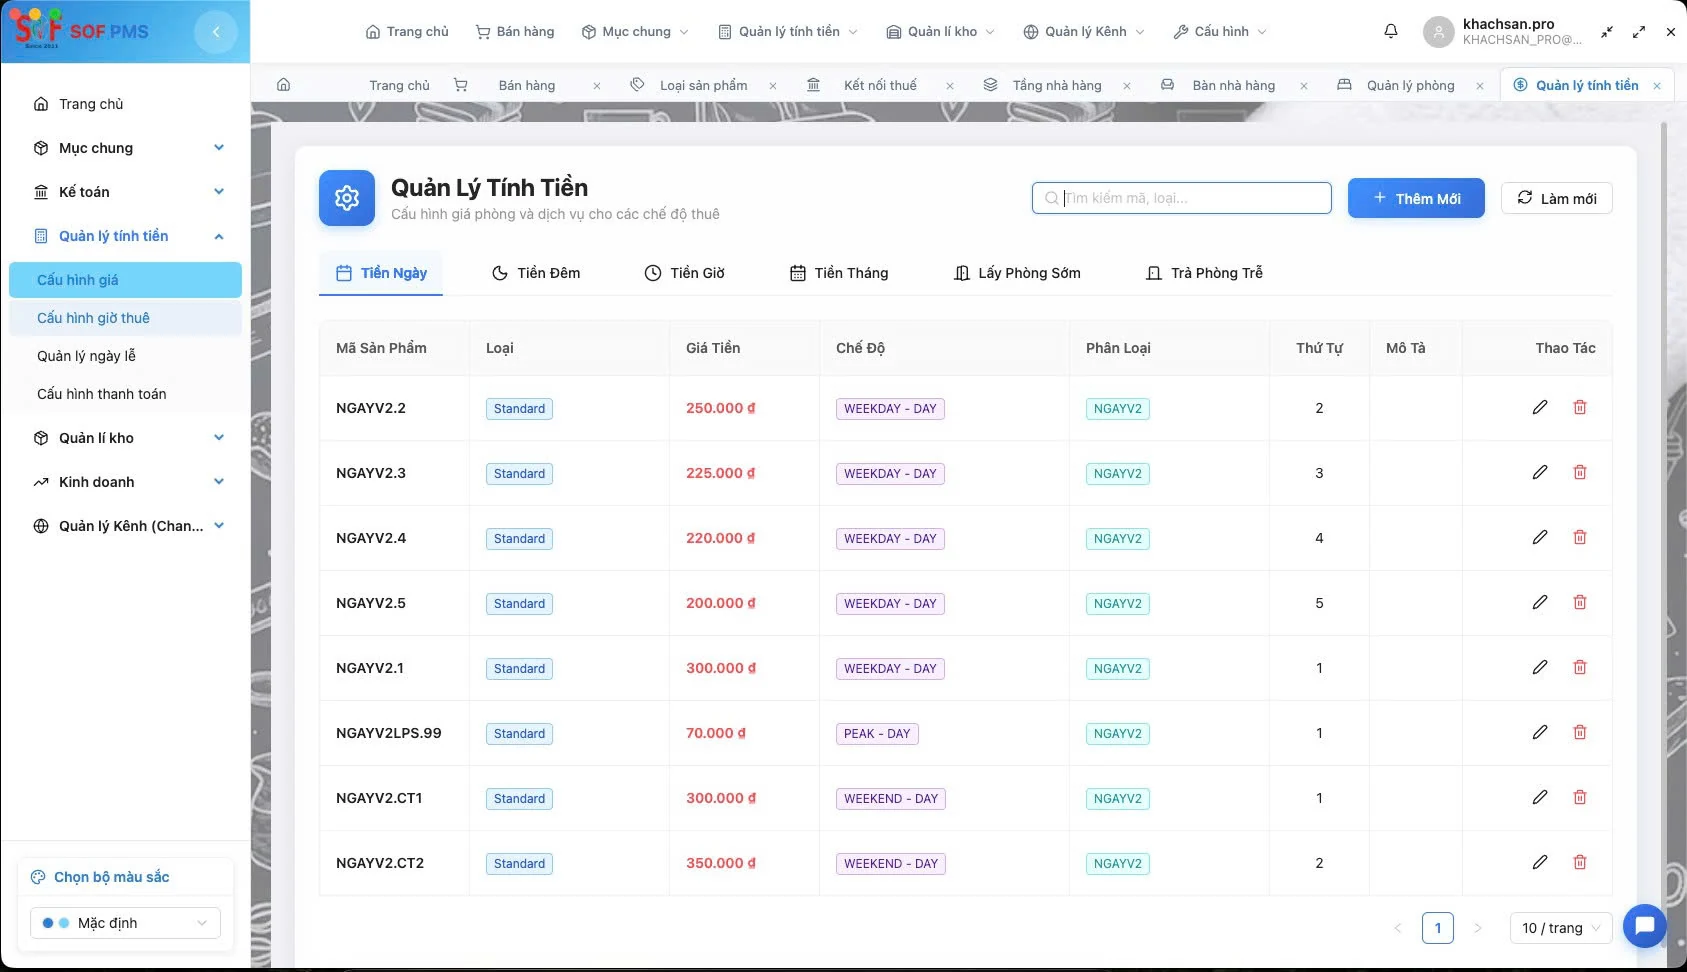
Task: Click the khachsan.pro user avatar
Action: 1438,32
